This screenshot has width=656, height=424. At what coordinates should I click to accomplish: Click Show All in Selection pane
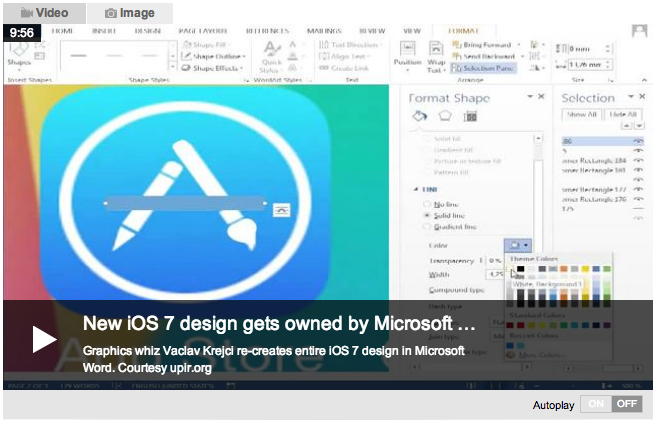pyautogui.click(x=581, y=114)
